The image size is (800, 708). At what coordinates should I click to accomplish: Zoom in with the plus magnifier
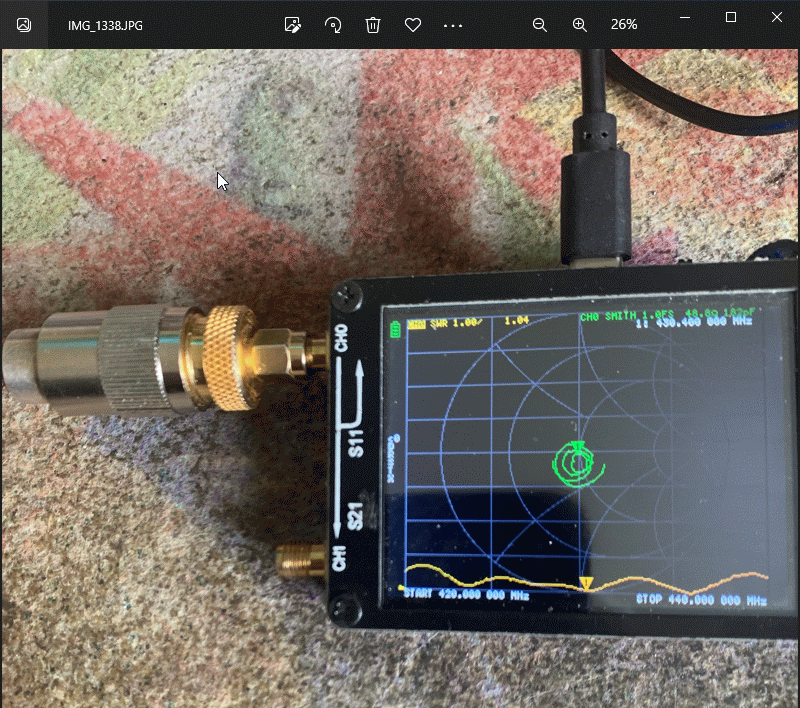pyautogui.click(x=580, y=24)
